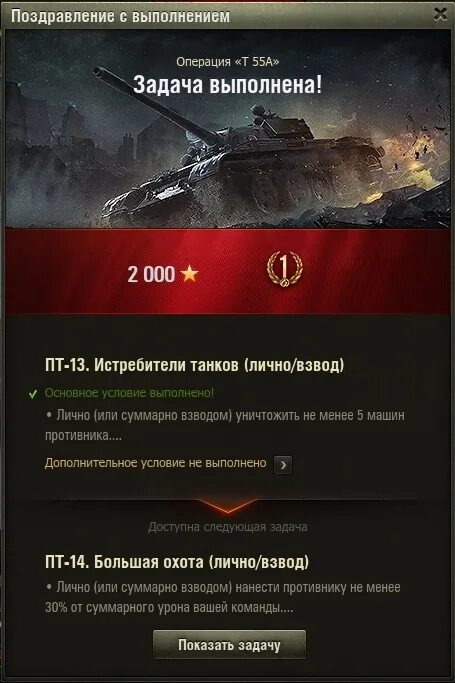This screenshot has width=455, height=683.
Task: Click the 2 000 reward amount
Action: pos(151,274)
